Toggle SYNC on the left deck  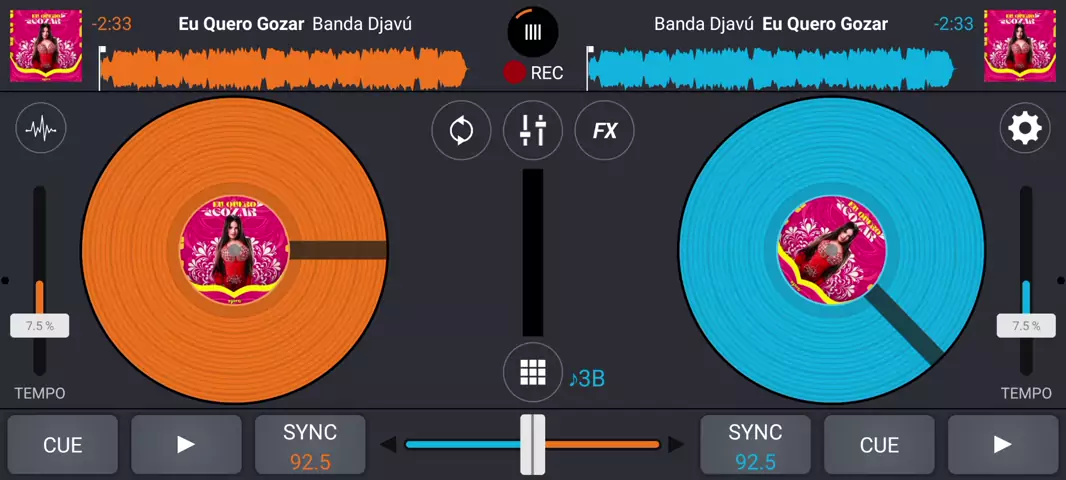click(310, 445)
